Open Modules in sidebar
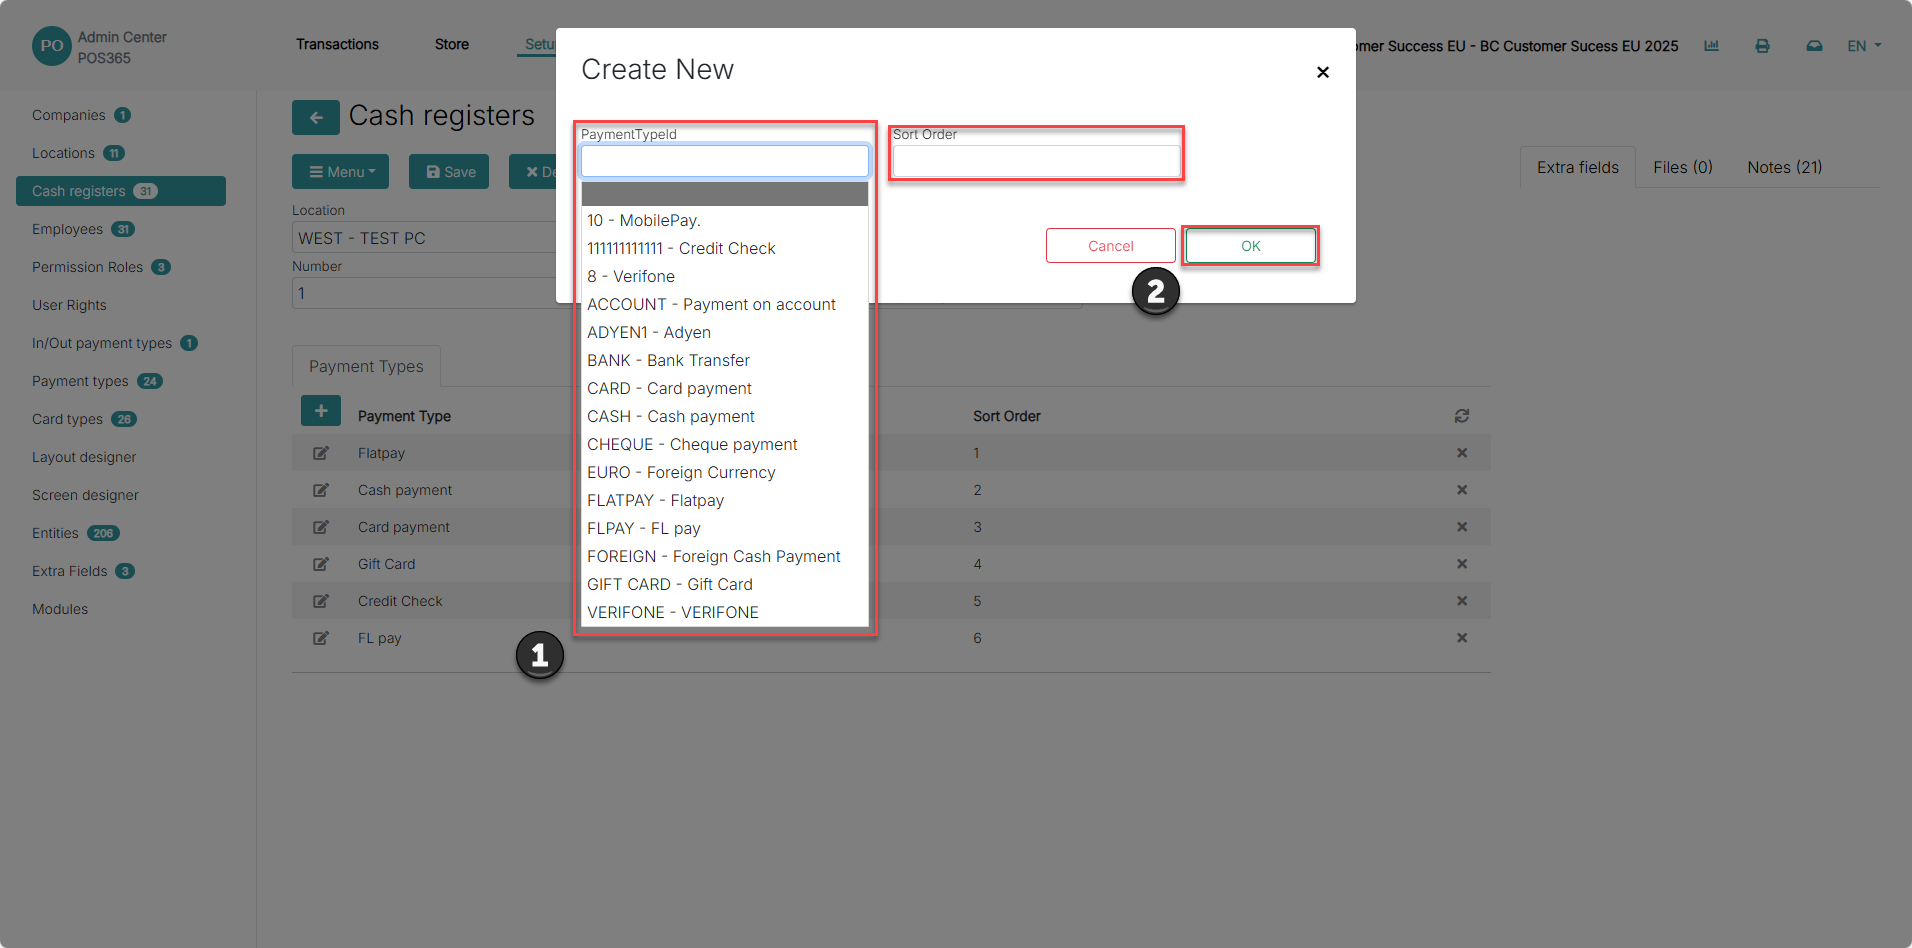This screenshot has height=948, width=1912. coord(60,609)
